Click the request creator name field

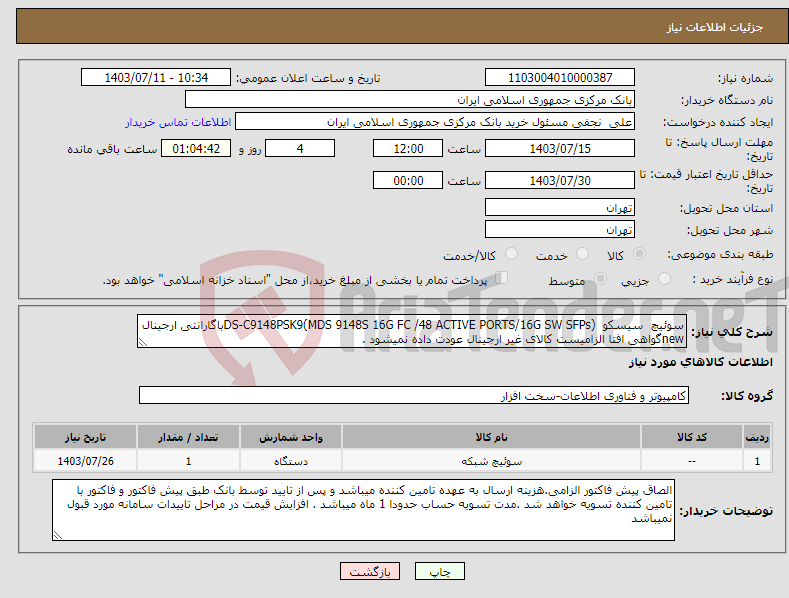click(435, 122)
